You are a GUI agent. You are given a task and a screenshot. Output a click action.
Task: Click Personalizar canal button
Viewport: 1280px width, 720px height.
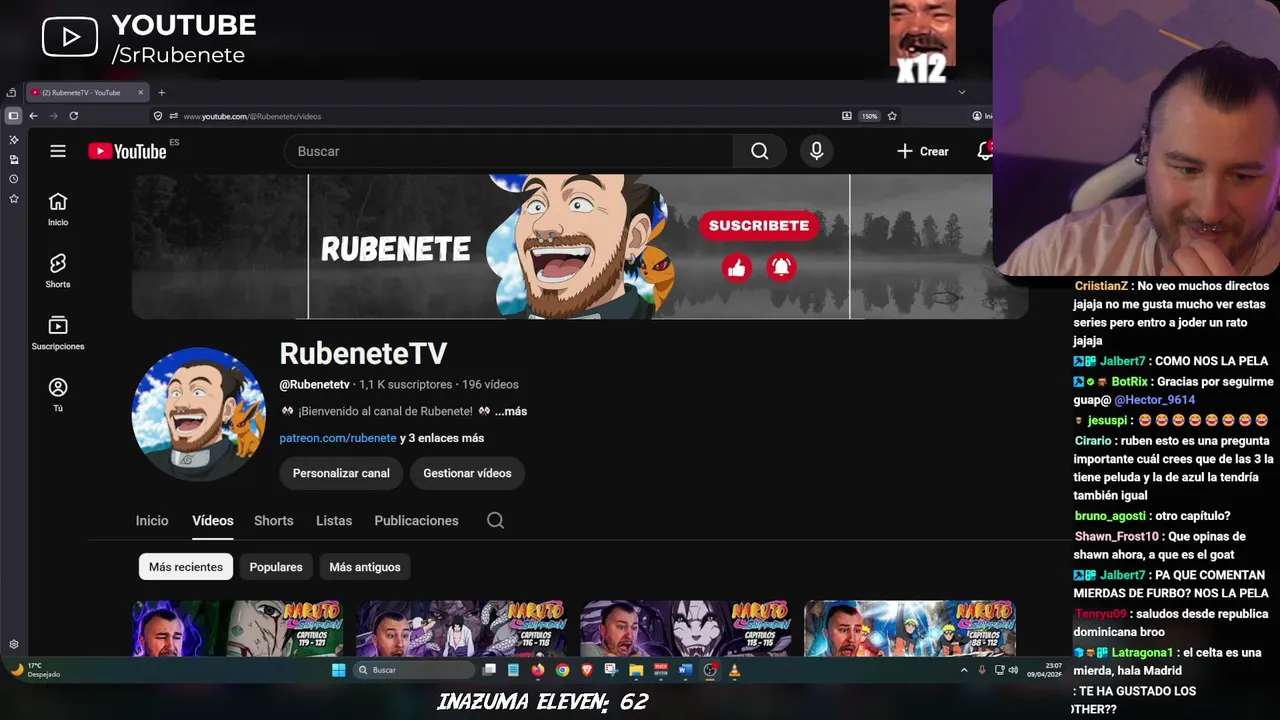click(341, 473)
